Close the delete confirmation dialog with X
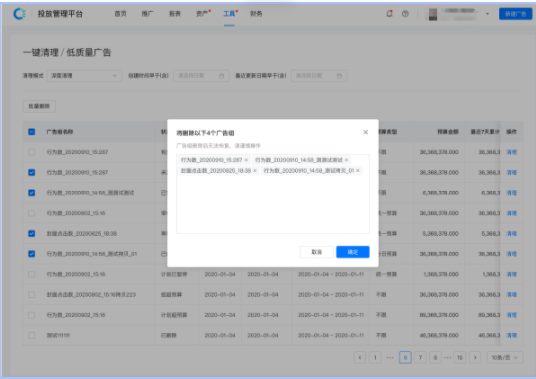Viewport: 536px width, 379px height. (x=365, y=132)
